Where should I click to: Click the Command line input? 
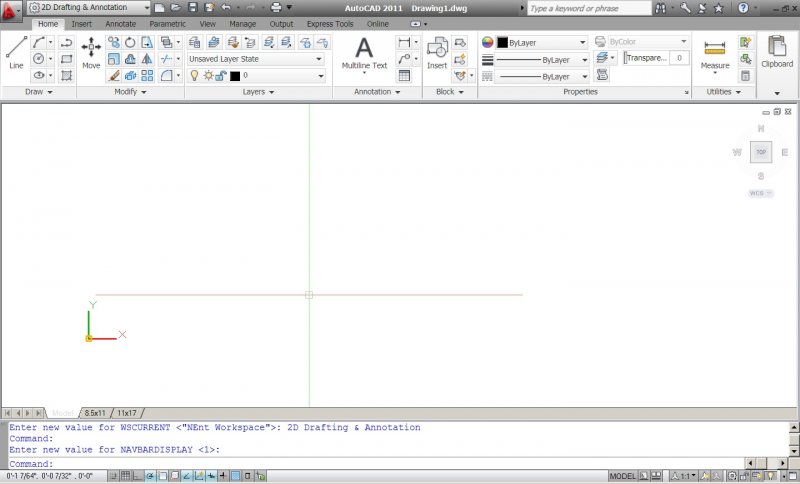378,464
